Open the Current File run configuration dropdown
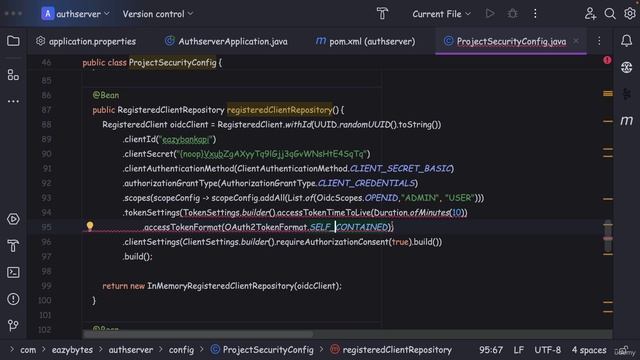The height and width of the screenshot is (360, 640). (441, 14)
